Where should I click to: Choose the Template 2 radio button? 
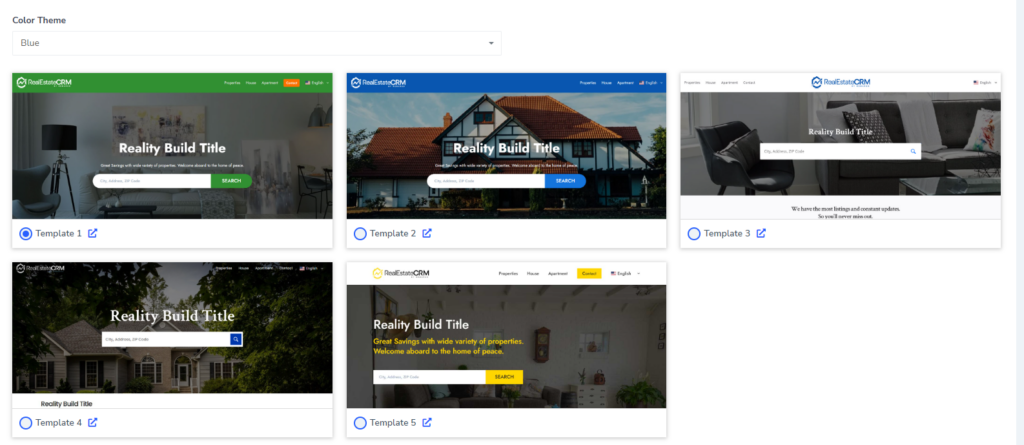360,233
